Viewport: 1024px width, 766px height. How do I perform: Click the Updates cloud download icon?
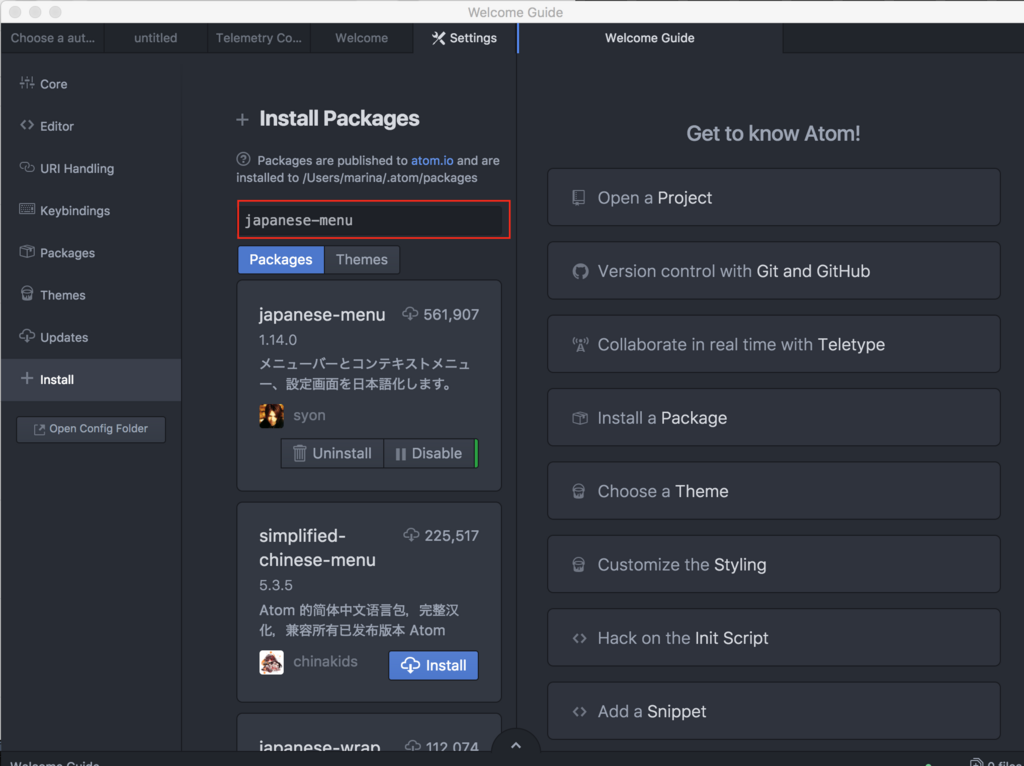coord(27,336)
